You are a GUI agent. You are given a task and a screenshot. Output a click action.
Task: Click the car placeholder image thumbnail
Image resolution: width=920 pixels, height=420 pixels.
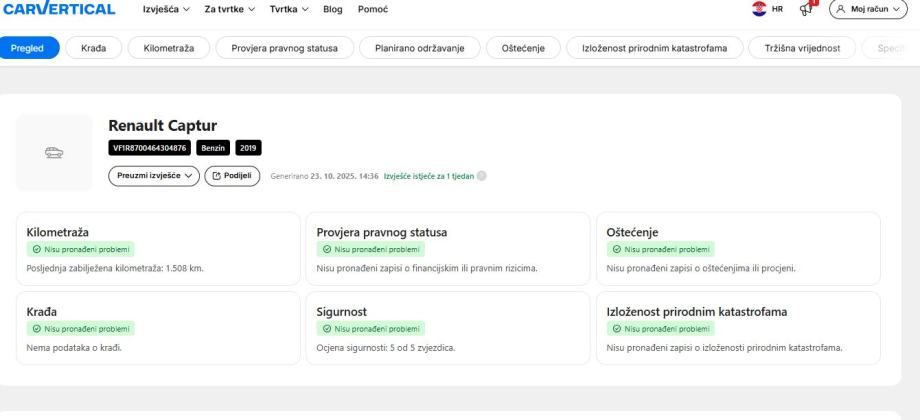coord(54,153)
